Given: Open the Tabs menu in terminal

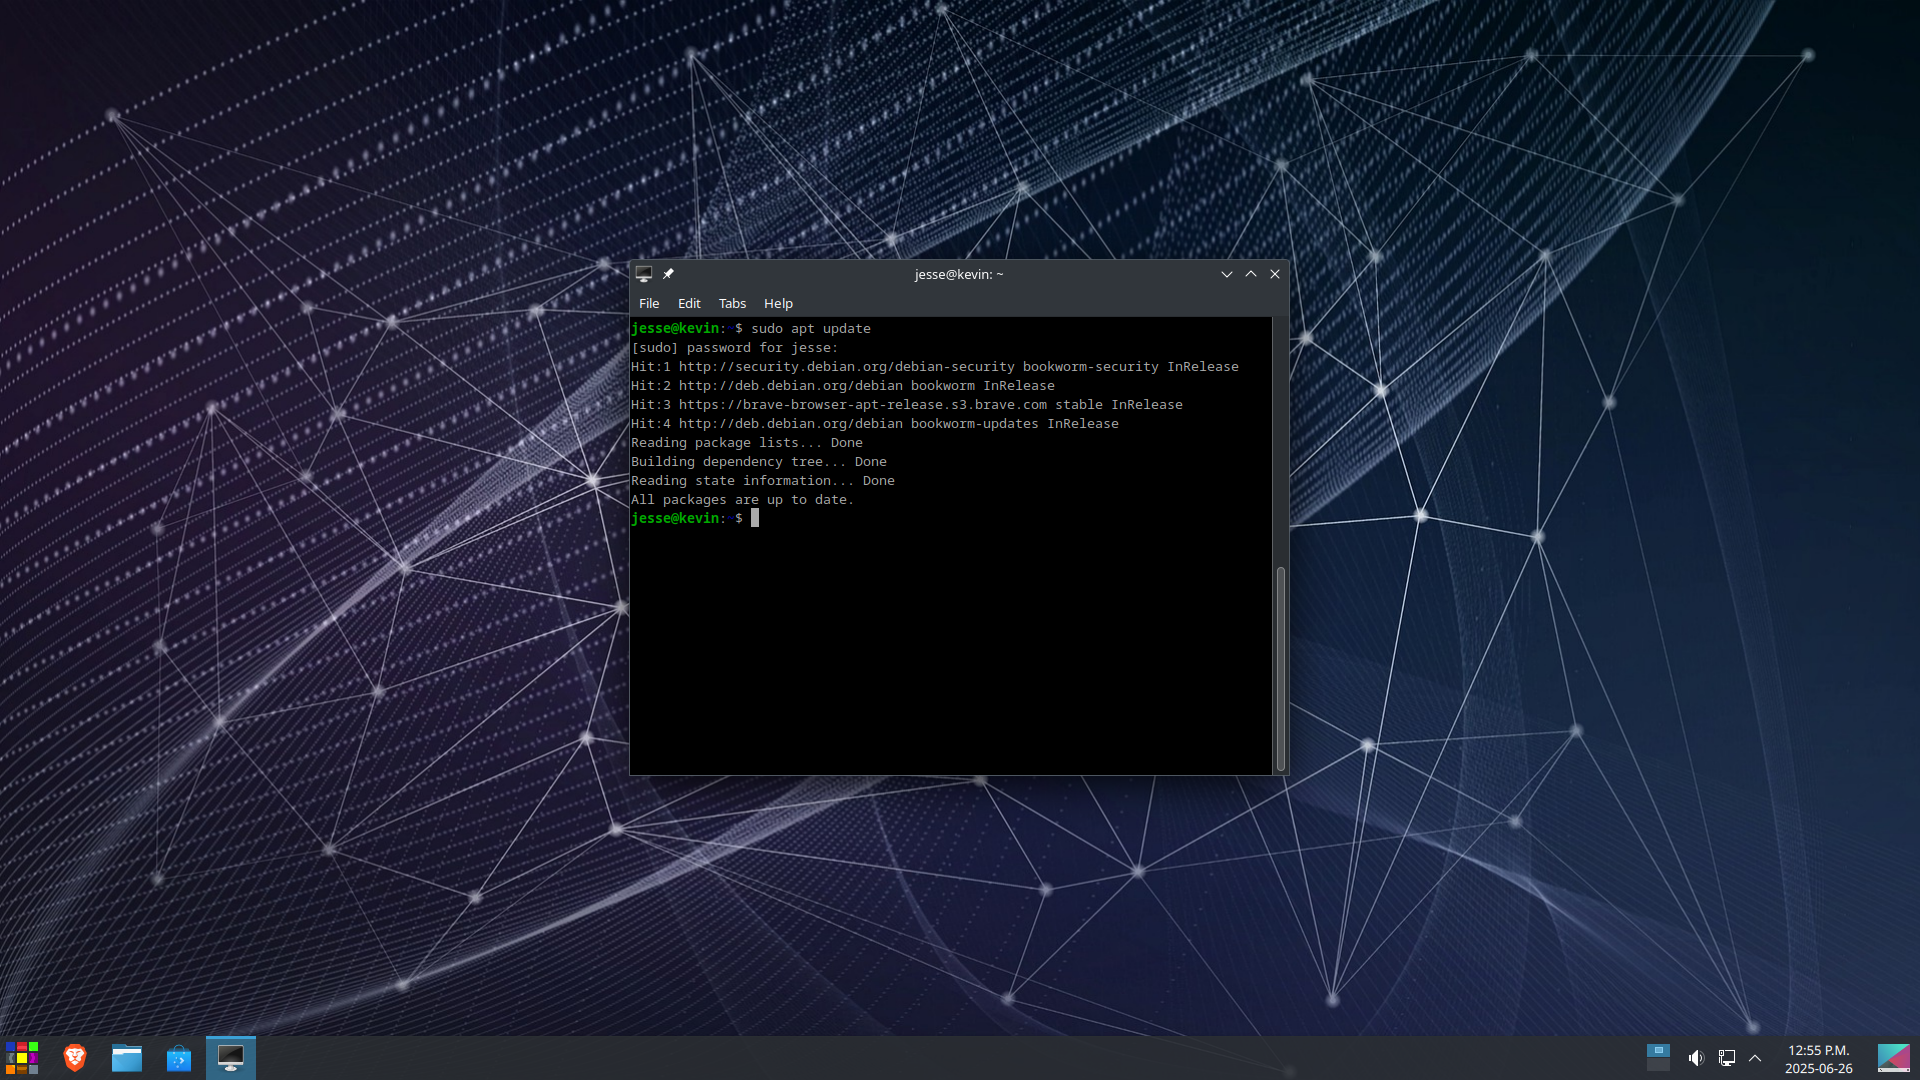Looking at the screenshot, I should pos(732,303).
